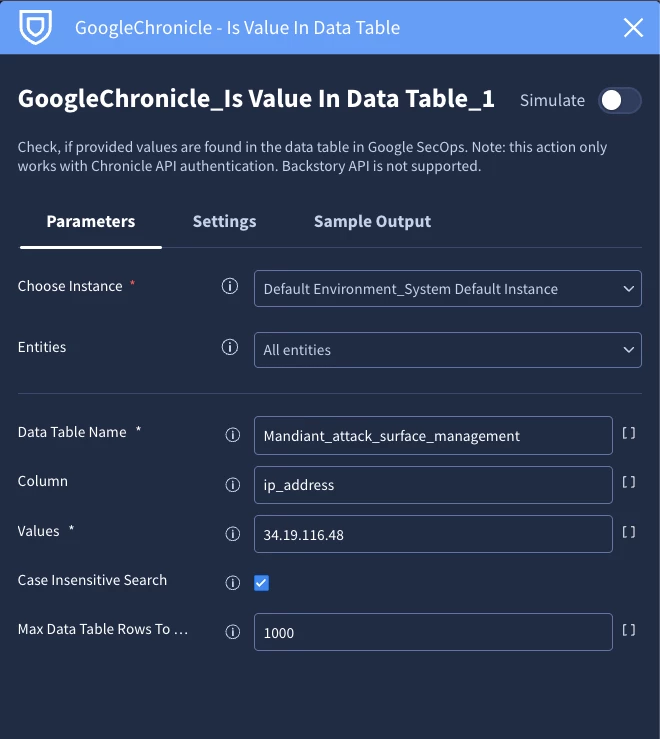Click the Choose Instance label
Image resolution: width=660 pixels, height=739 pixels.
click(70, 286)
